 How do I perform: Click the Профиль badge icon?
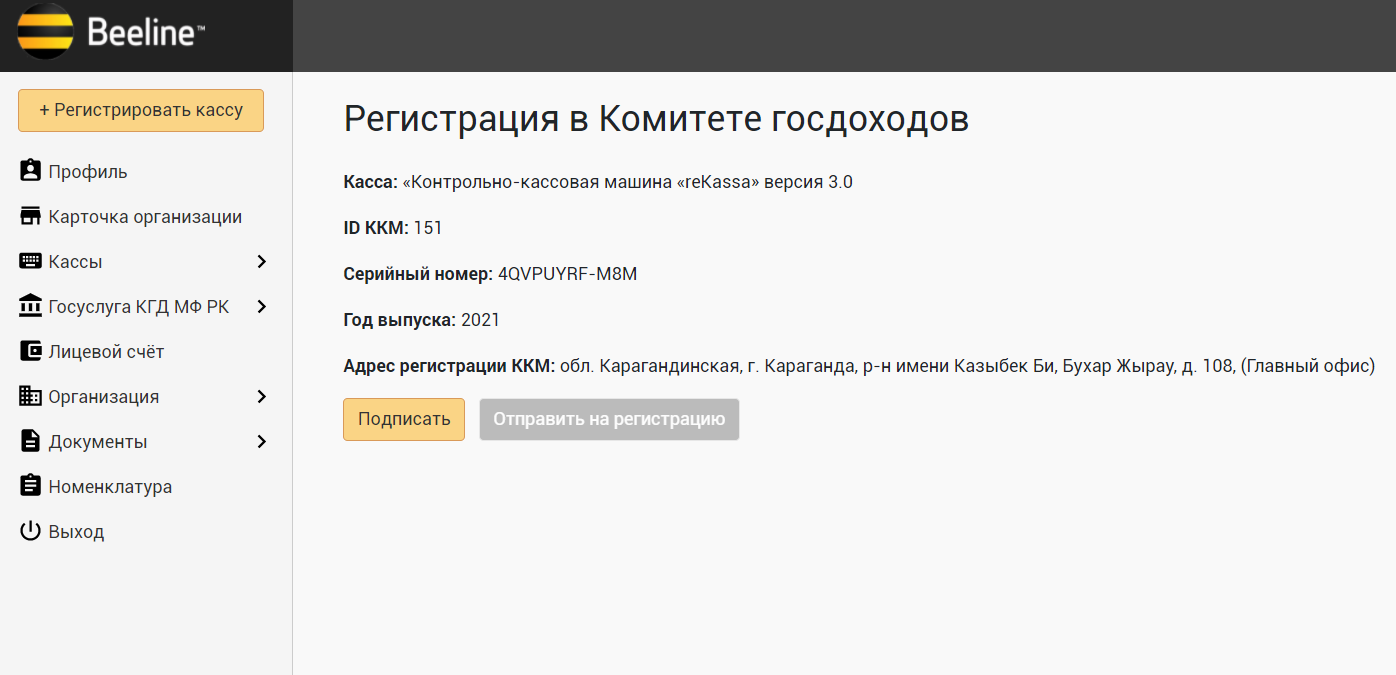[30, 171]
